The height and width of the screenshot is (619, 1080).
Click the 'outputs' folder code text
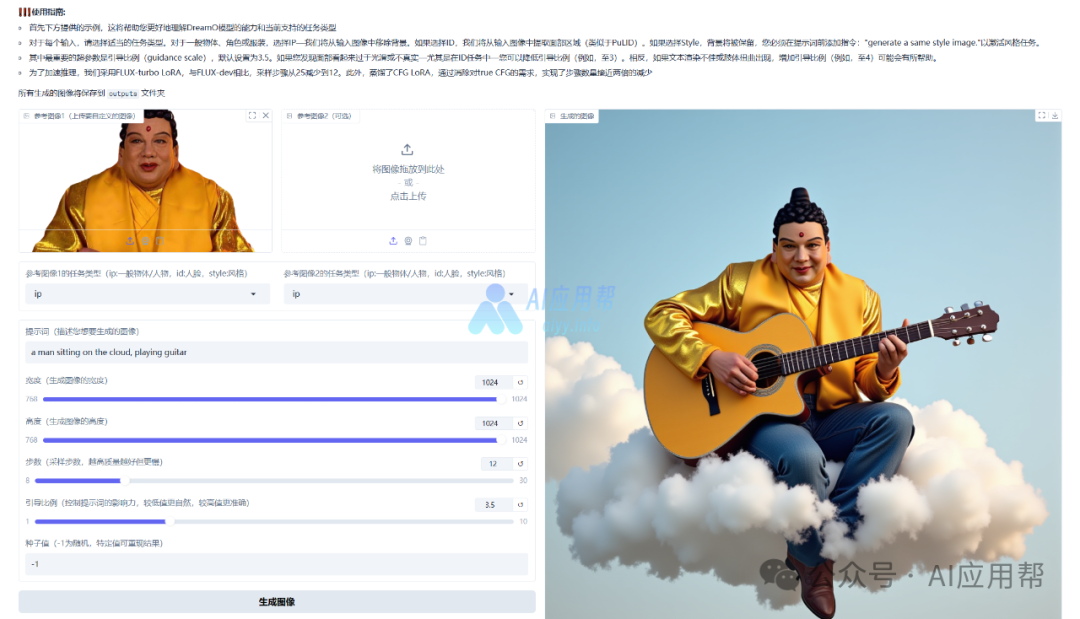click(x=123, y=94)
